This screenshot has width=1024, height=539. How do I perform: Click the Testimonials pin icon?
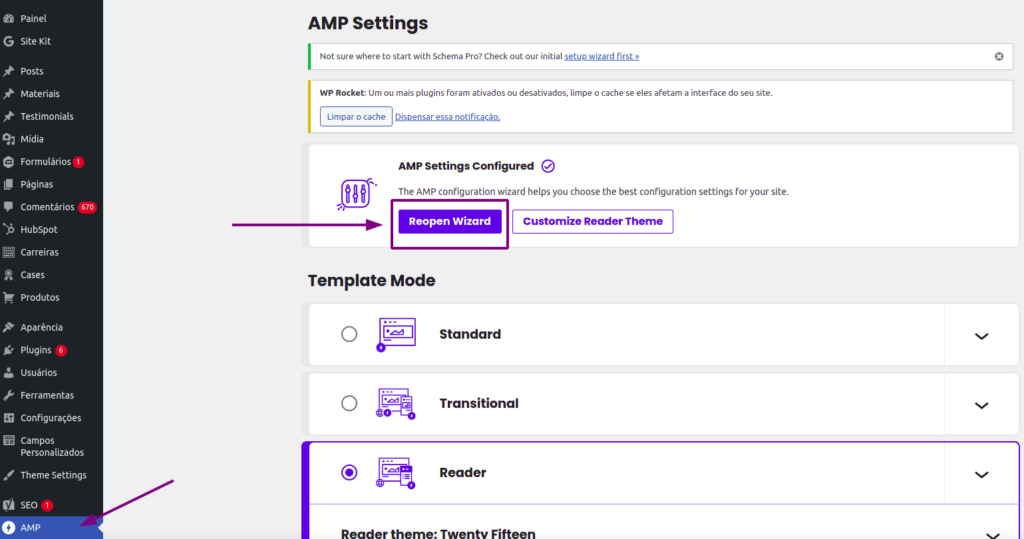point(8,116)
